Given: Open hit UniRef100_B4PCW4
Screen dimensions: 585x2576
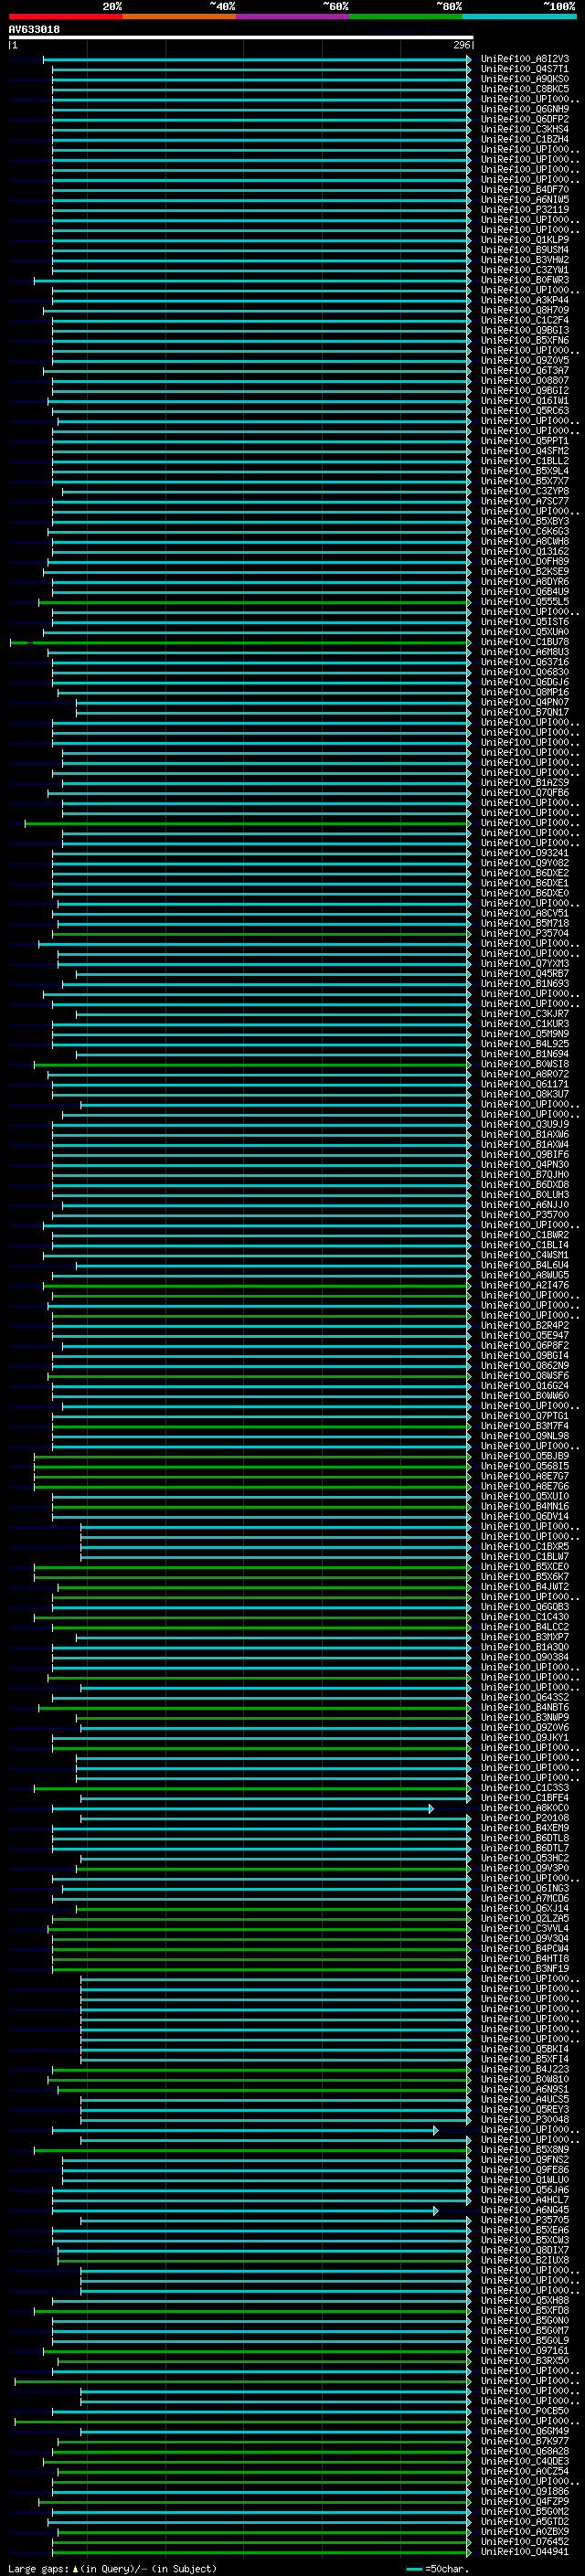Looking at the screenshot, I should (x=524, y=1948).
